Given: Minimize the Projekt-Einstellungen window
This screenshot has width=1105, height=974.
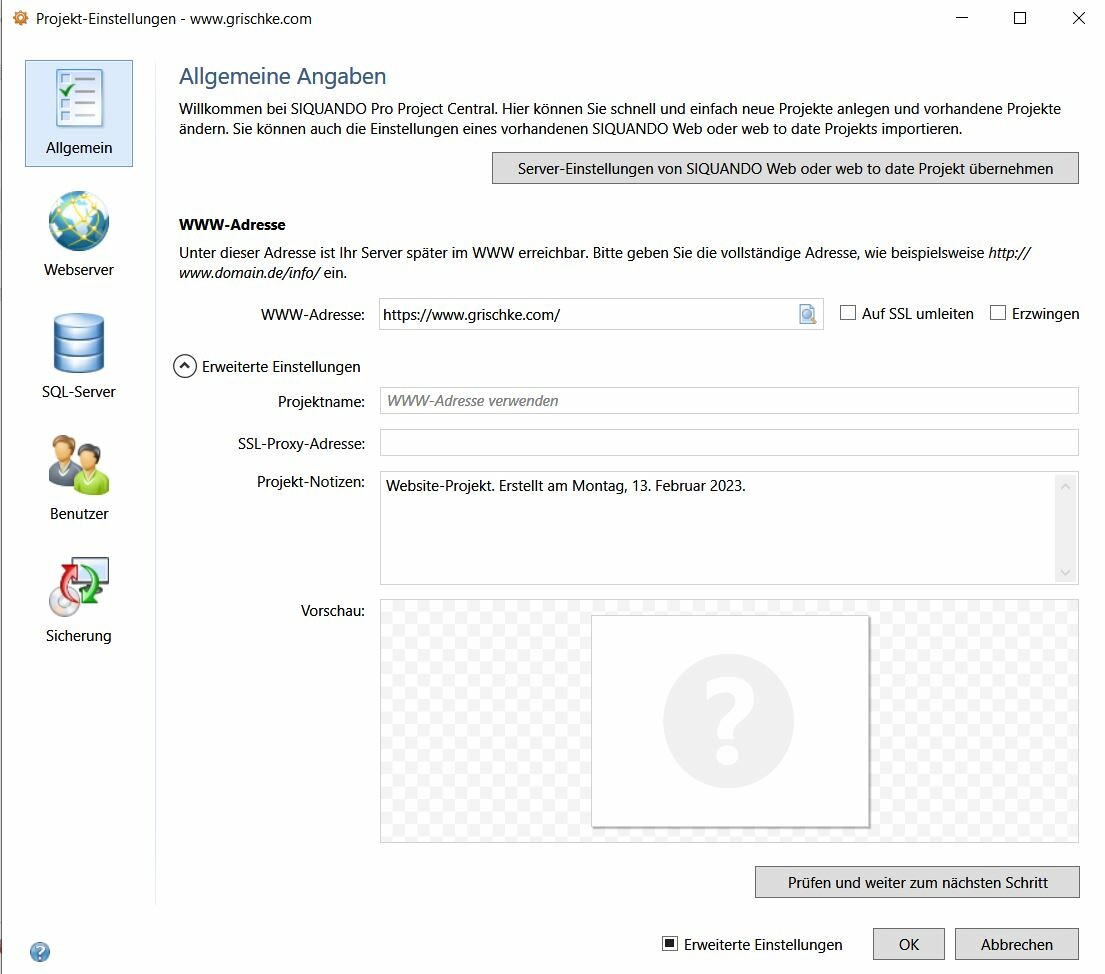Looking at the screenshot, I should [x=962, y=18].
